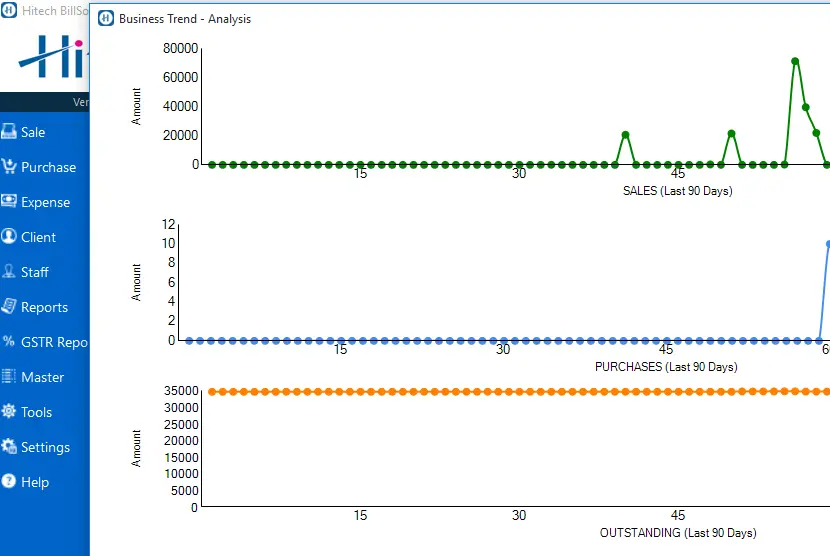Screen dimensions: 830x556
Task: Open the Expense icon in the sidebar
Action: click(x=9, y=202)
